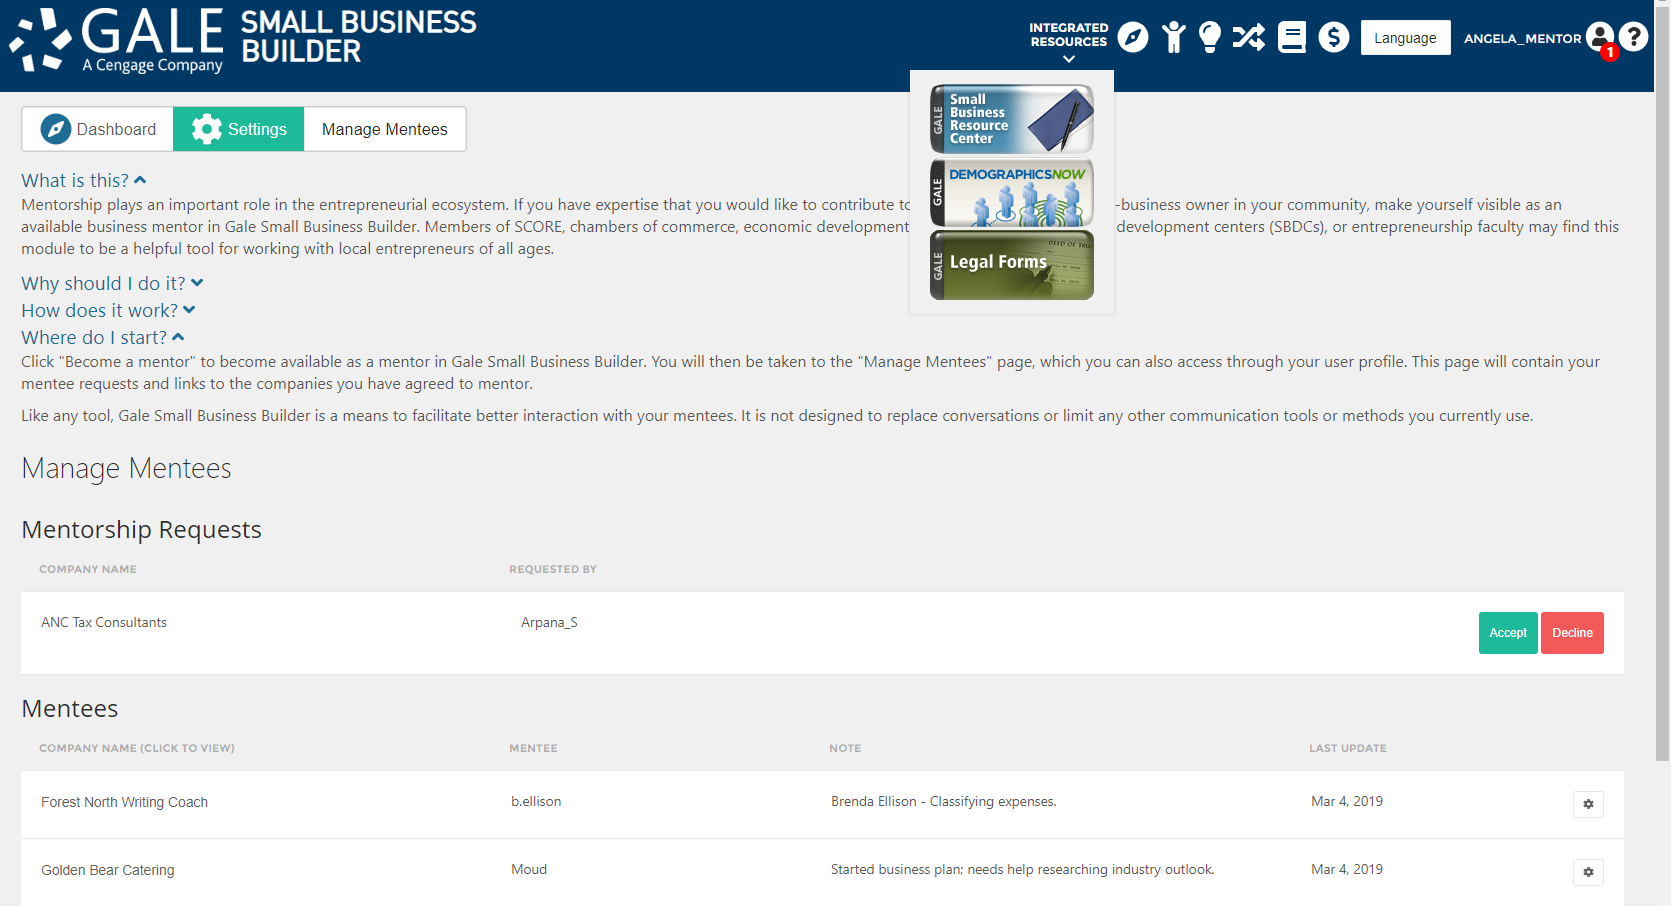Click the red notification badge on profile
This screenshot has width=1671, height=906.
point(1610,52)
